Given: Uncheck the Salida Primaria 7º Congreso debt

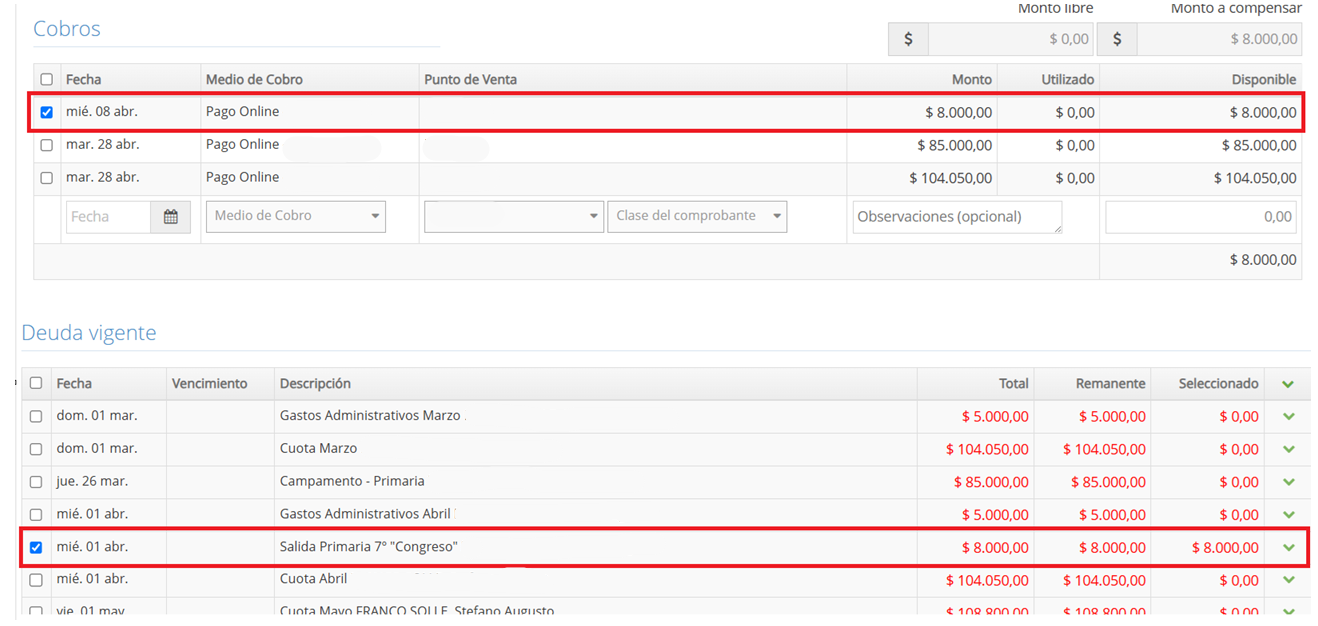Looking at the screenshot, I should pyautogui.click(x=36, y=548).
